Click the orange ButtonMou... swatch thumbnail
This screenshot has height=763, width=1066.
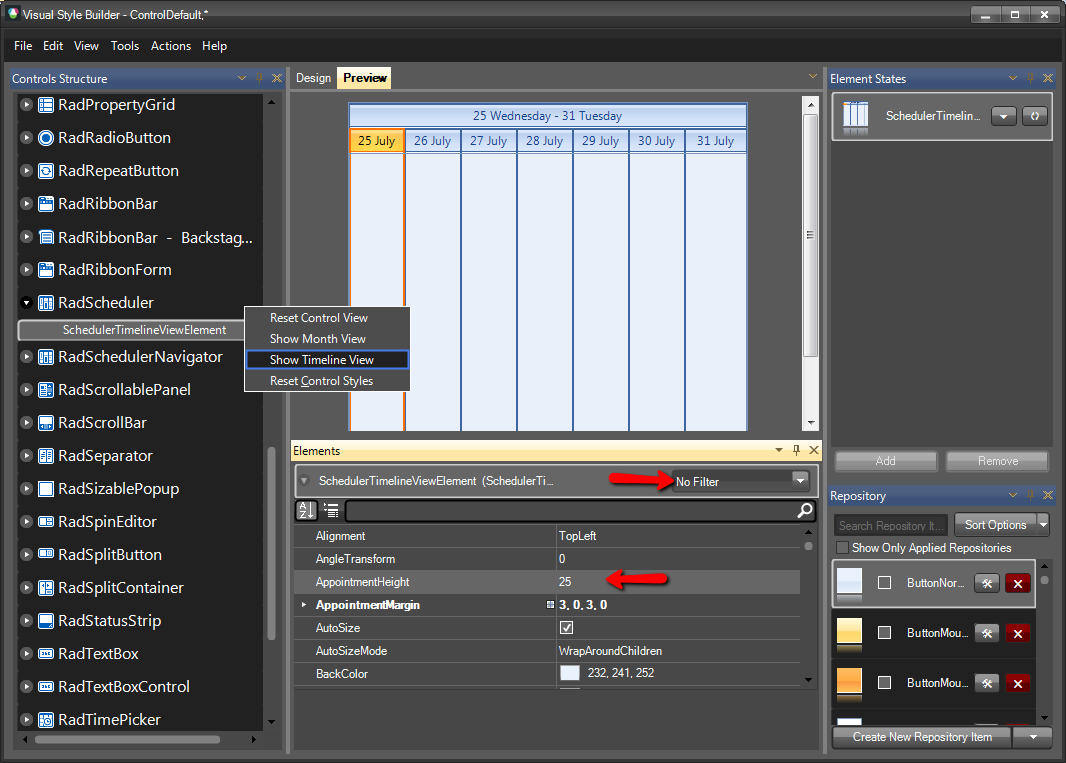coord(849,685)
